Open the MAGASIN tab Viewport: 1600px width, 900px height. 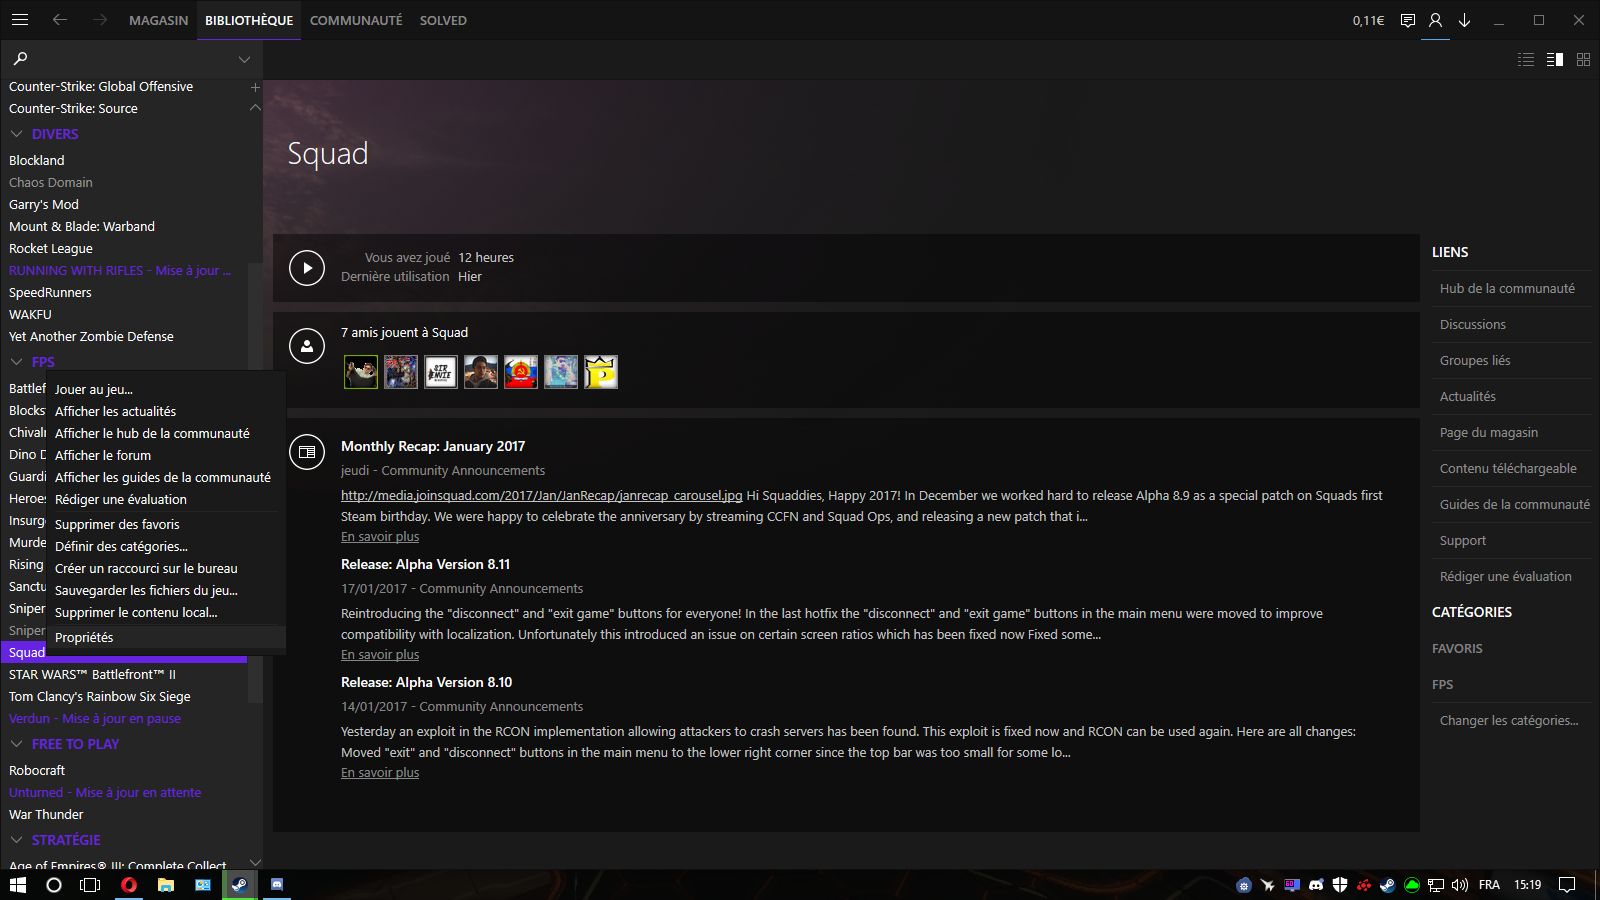point(158,20)
